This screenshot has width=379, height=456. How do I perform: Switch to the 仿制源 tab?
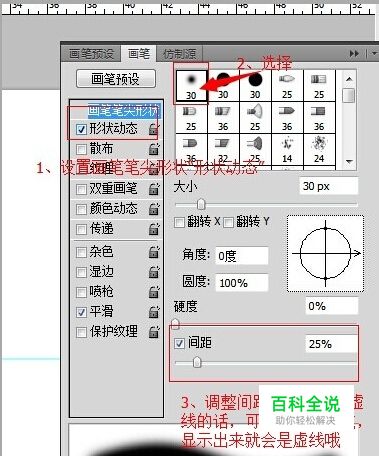pos(179,54)
